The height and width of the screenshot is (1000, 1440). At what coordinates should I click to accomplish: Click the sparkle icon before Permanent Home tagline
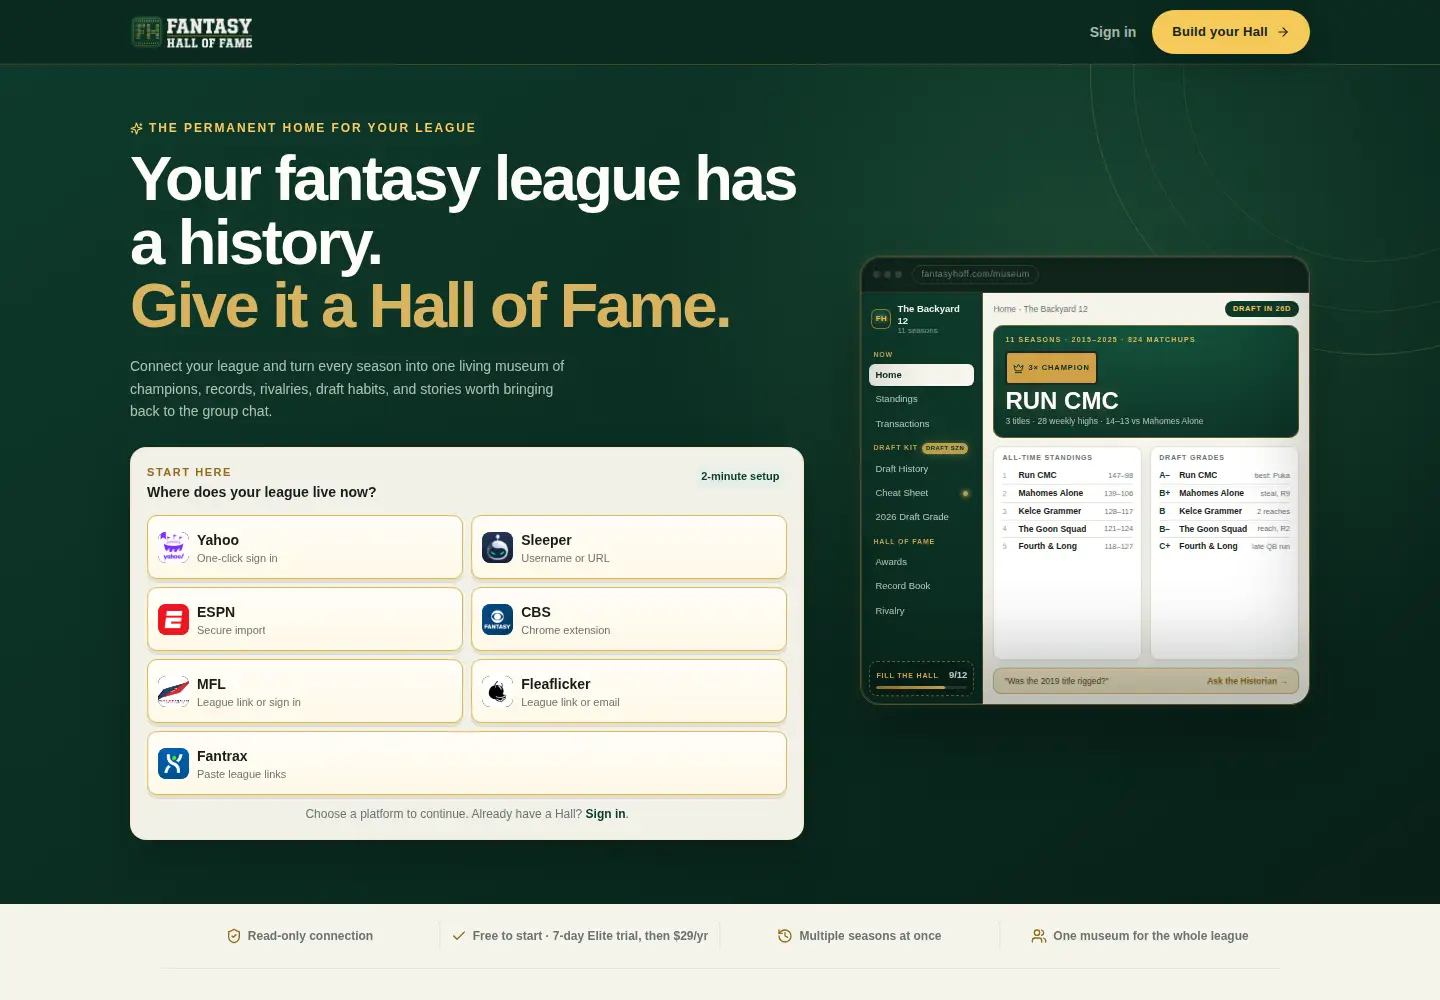pyautogui.click(x=137, y=128)
